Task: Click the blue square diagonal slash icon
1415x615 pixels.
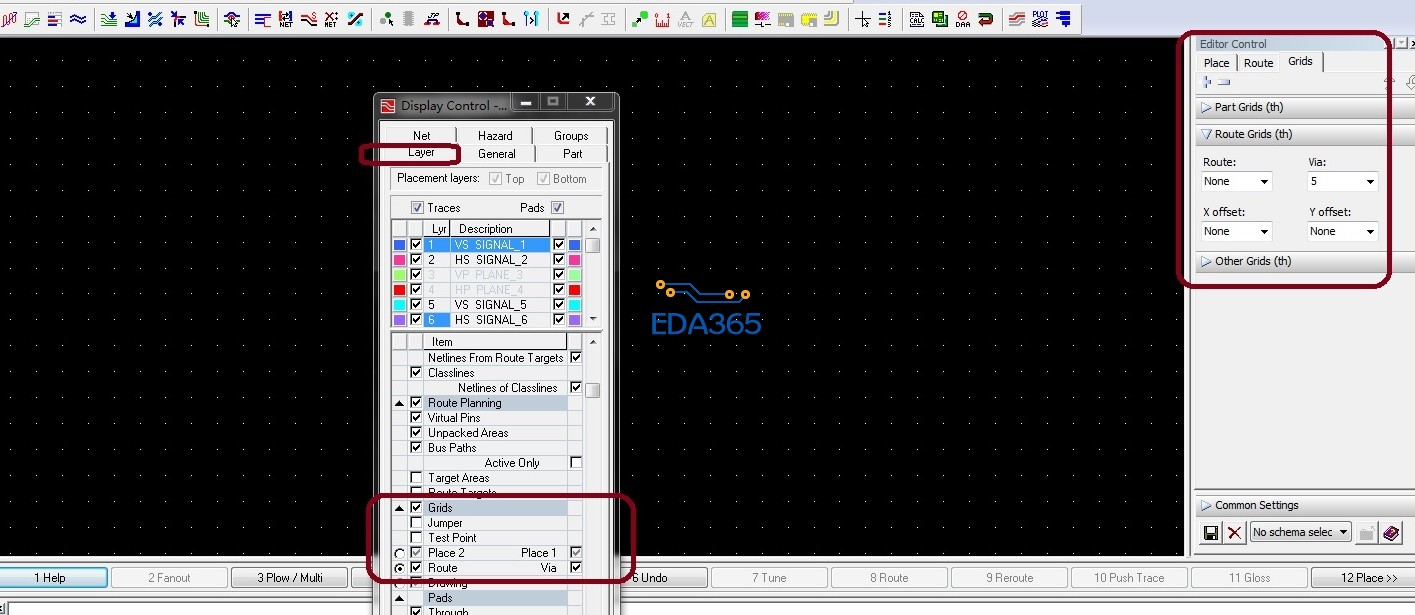Action: click(356, 19)
